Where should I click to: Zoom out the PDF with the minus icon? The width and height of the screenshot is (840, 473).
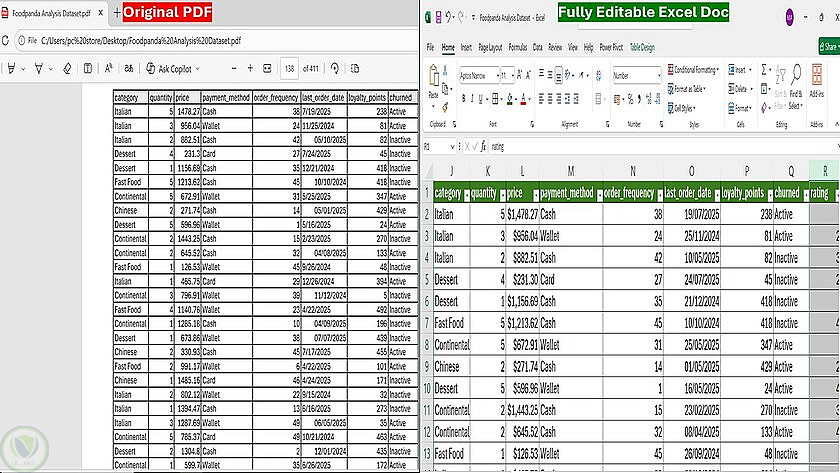(x=234, y=69)
